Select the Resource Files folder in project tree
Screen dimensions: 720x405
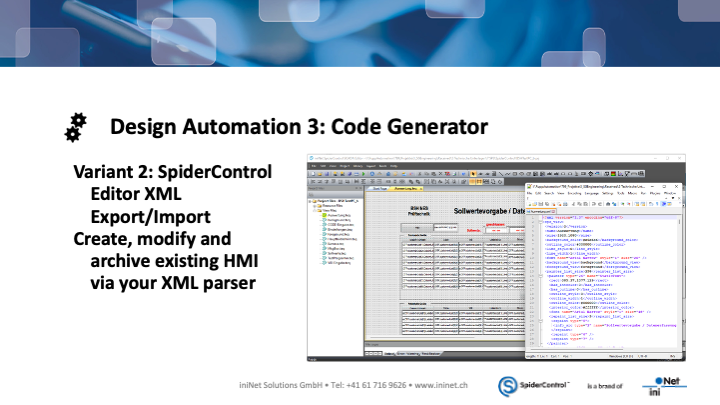[x=331, y=206]
